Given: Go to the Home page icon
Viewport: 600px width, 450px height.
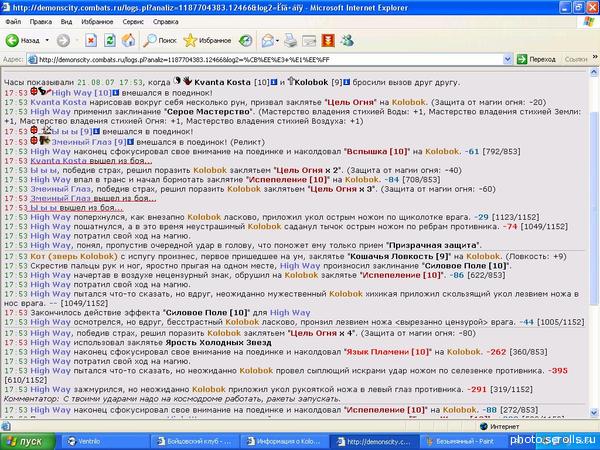Looking at the screenshot, I should point(127,40).
